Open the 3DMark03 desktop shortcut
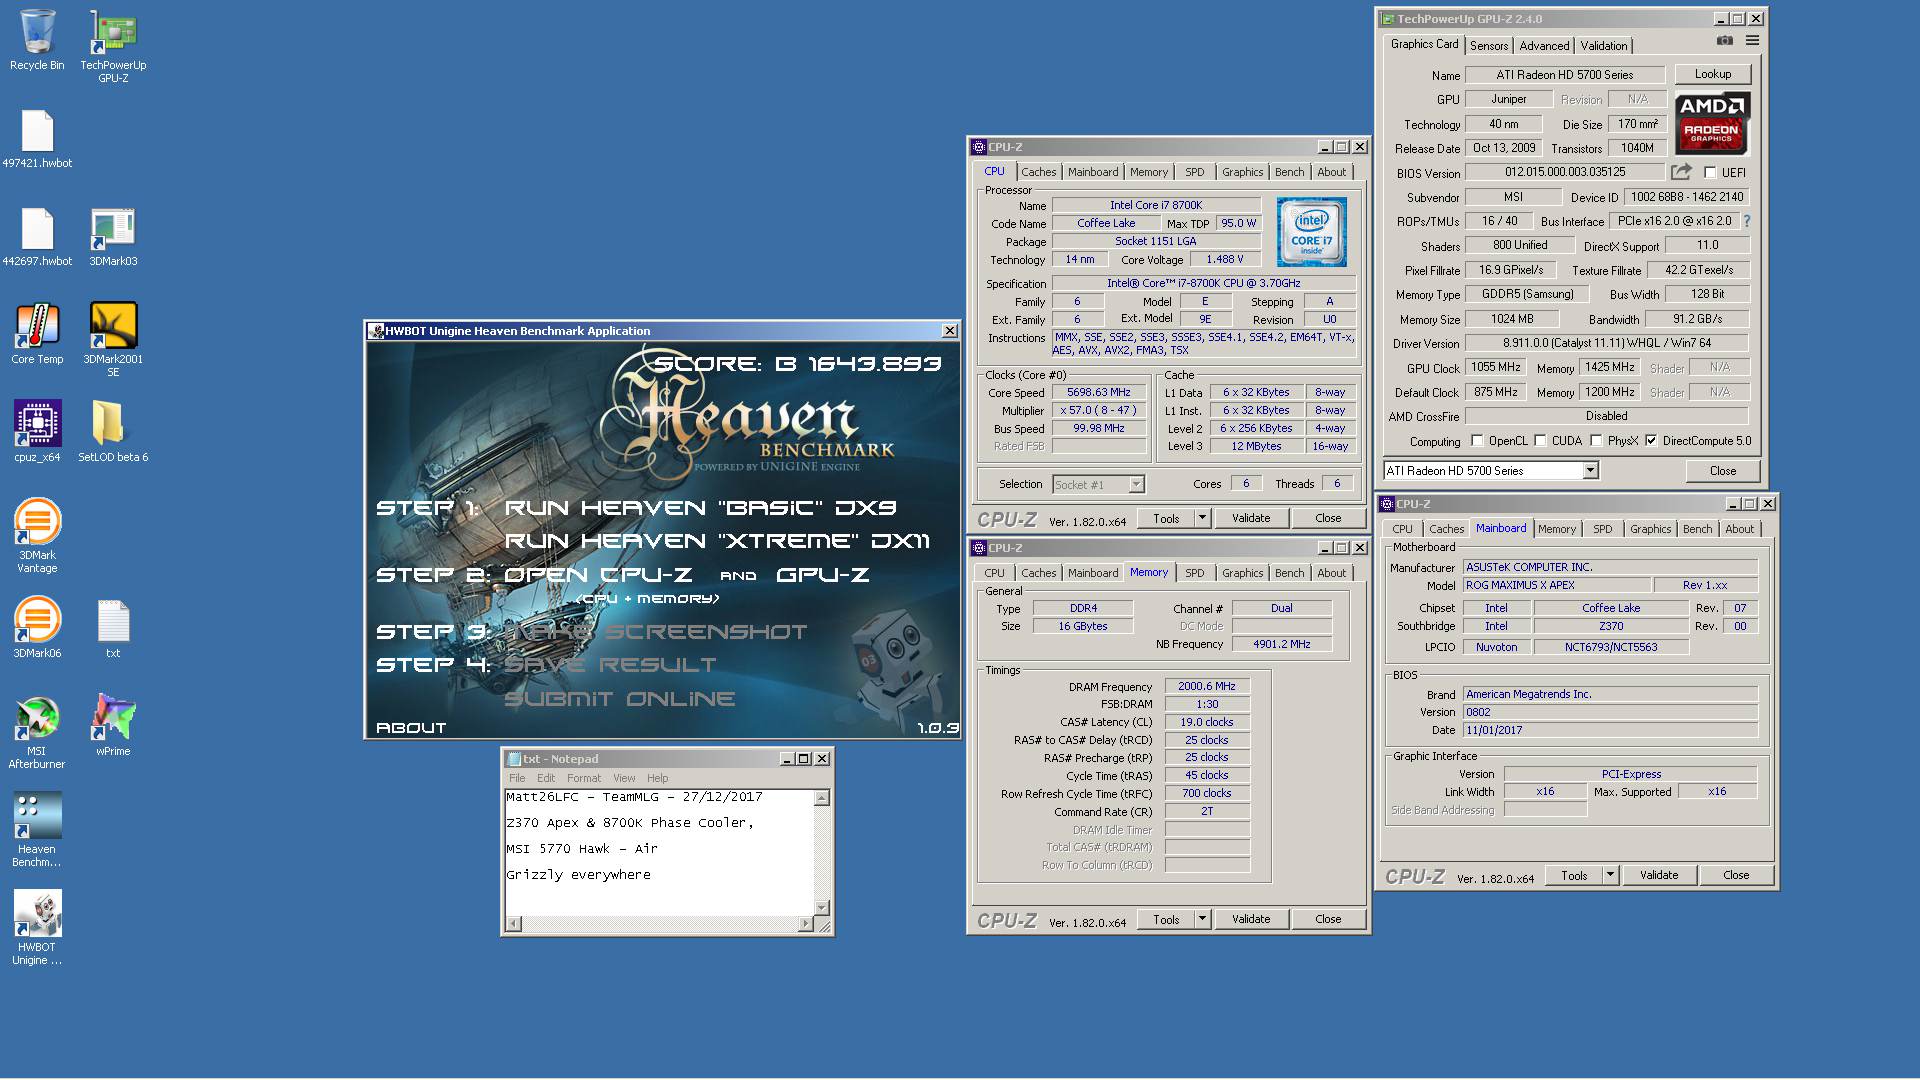This screenshot has height=1080, width=1920. tap(113, 237)
